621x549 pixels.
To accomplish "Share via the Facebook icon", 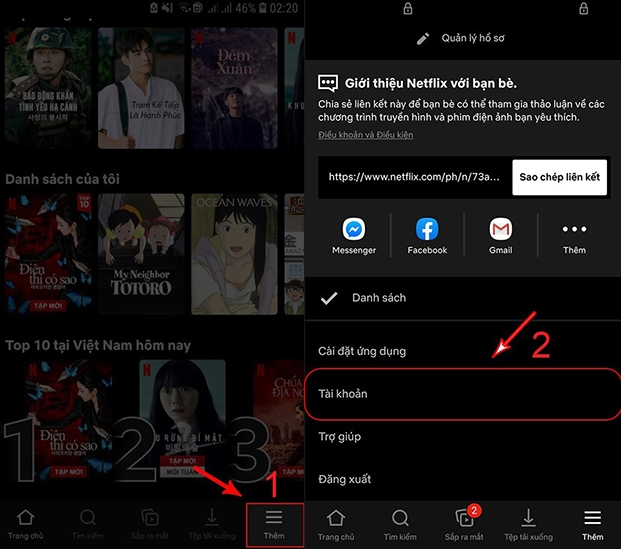I will tap(427, 229).
